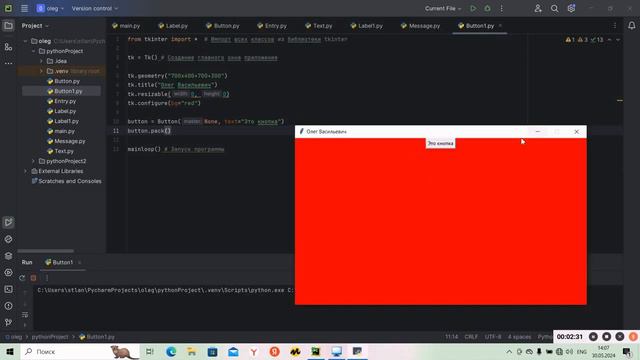640x360 pixels.
Task: Stop the screen recording in overlay
Action: point(607,337)
